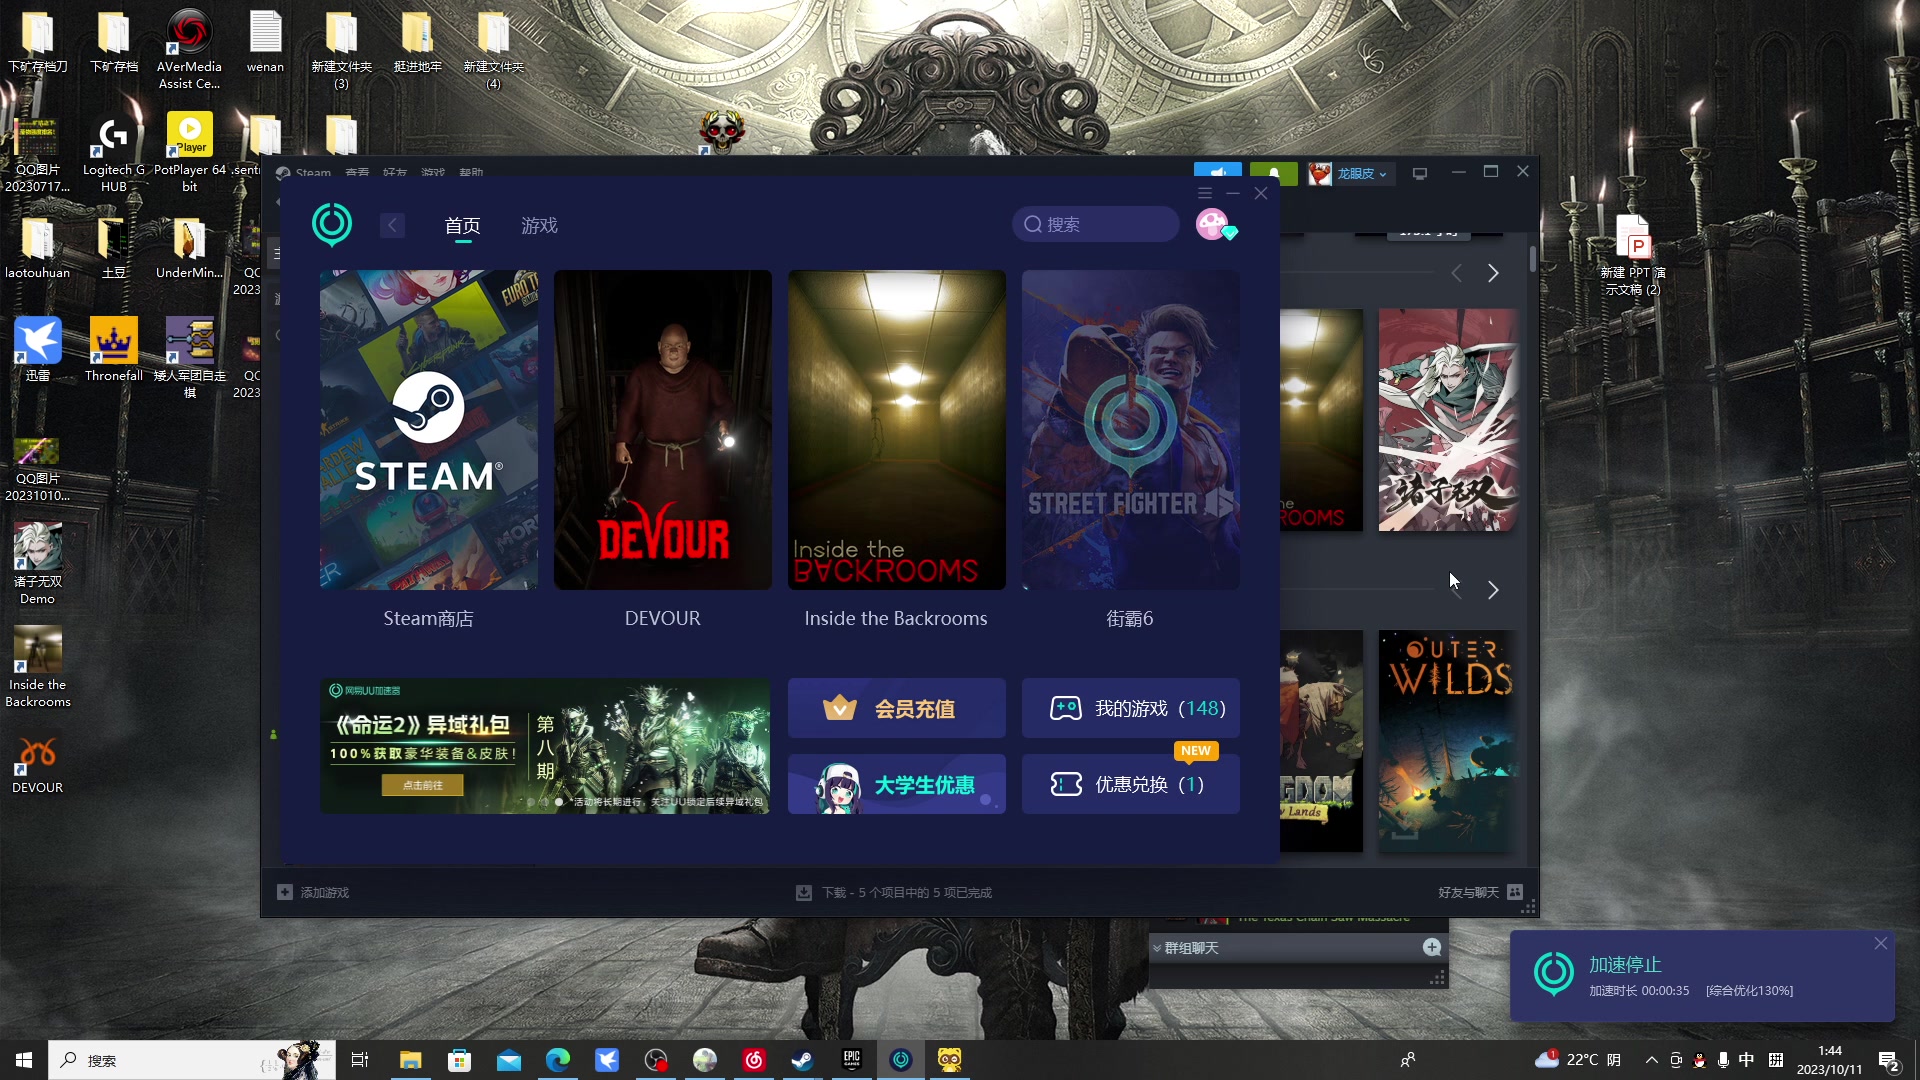
Task: Open the 诸子无双 Demo desktop shortcut
Action: point(38,563)
